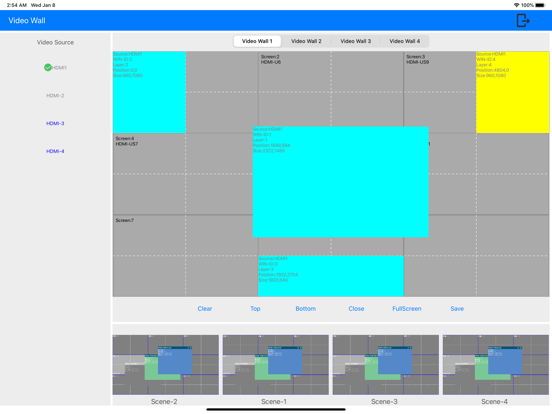Click Screen:4 HDMI-US7 cell label

coord(127,141)
